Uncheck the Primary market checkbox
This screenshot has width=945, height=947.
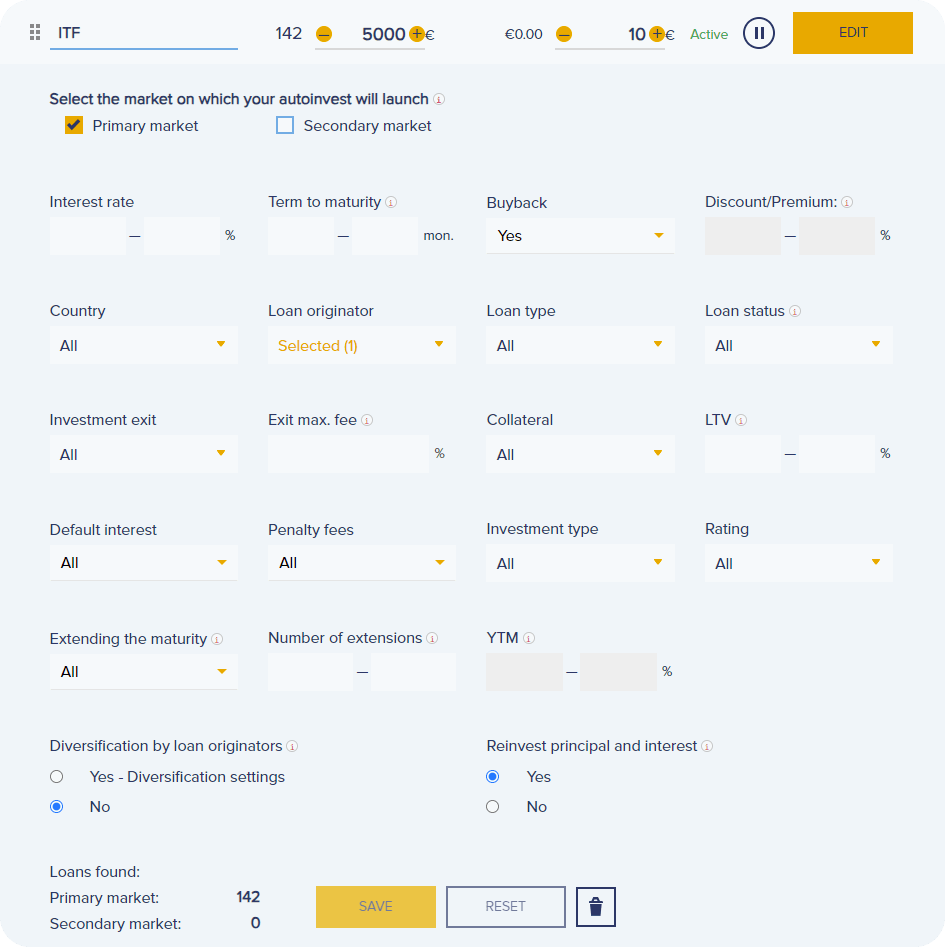[x=74, y=126]
